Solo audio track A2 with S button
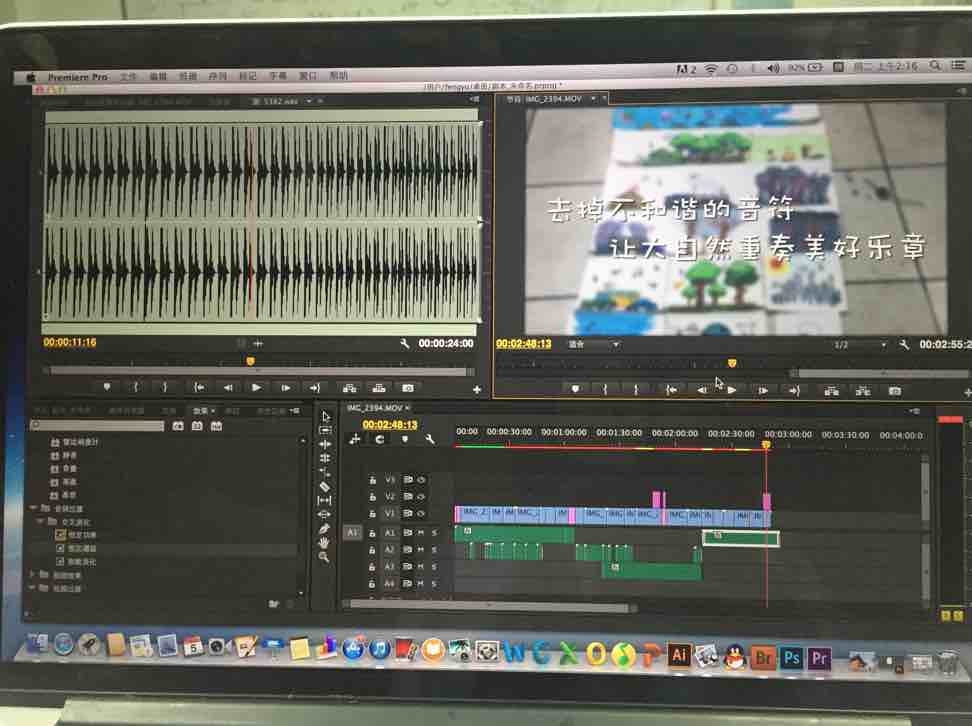The height and width of the screenshot is (726, 972). click(434, 549)
